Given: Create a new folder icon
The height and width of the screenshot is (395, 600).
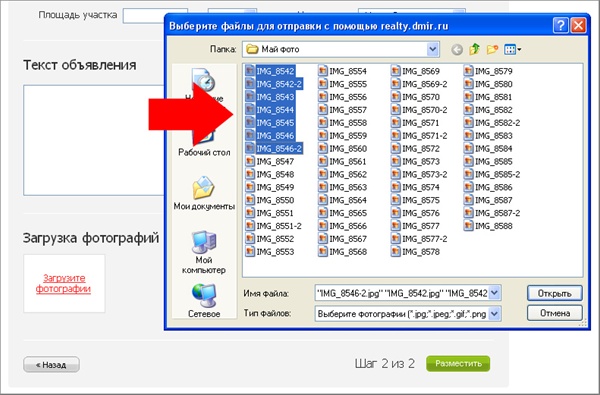Looking at the screenshot, I should click(492, 49).
